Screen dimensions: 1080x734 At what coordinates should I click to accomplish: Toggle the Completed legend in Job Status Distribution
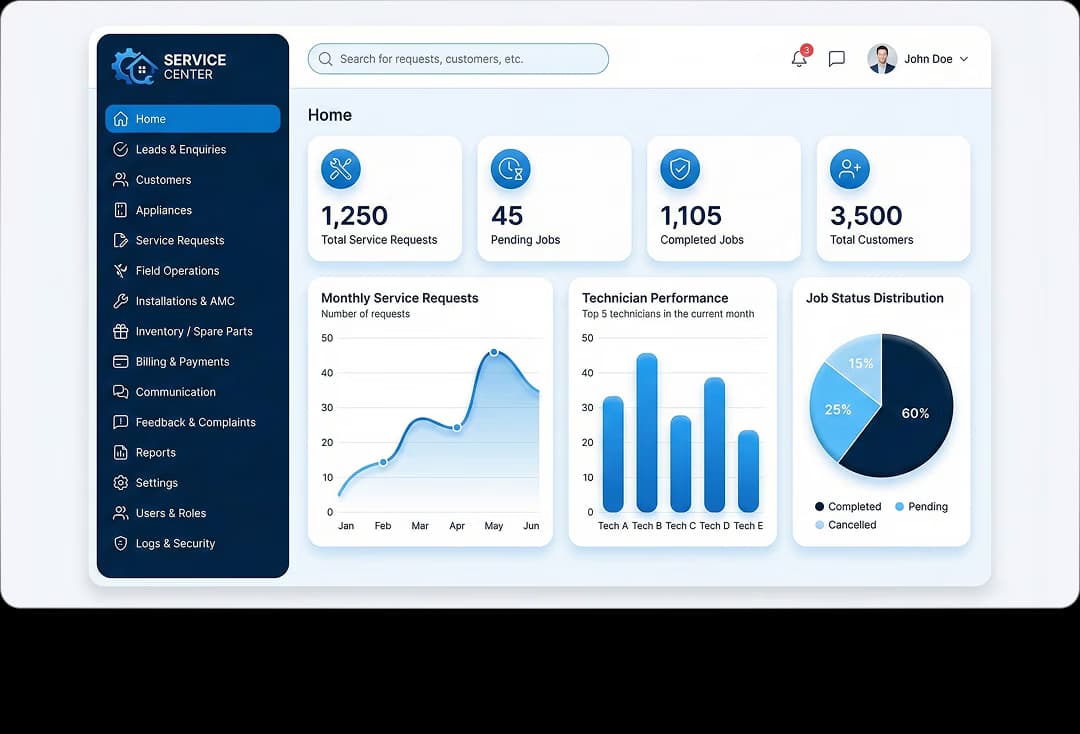tap(847, 506)
